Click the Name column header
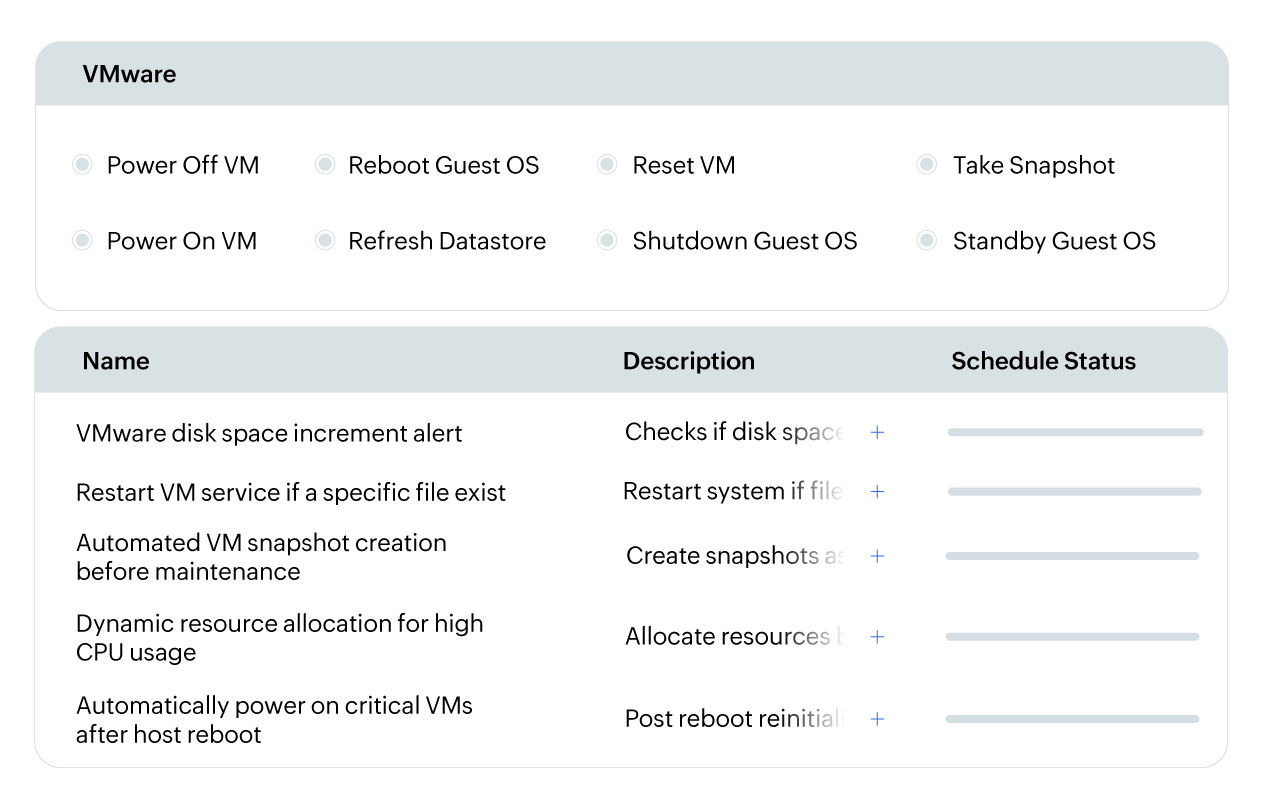1265x806 pixels. point(116,361)
